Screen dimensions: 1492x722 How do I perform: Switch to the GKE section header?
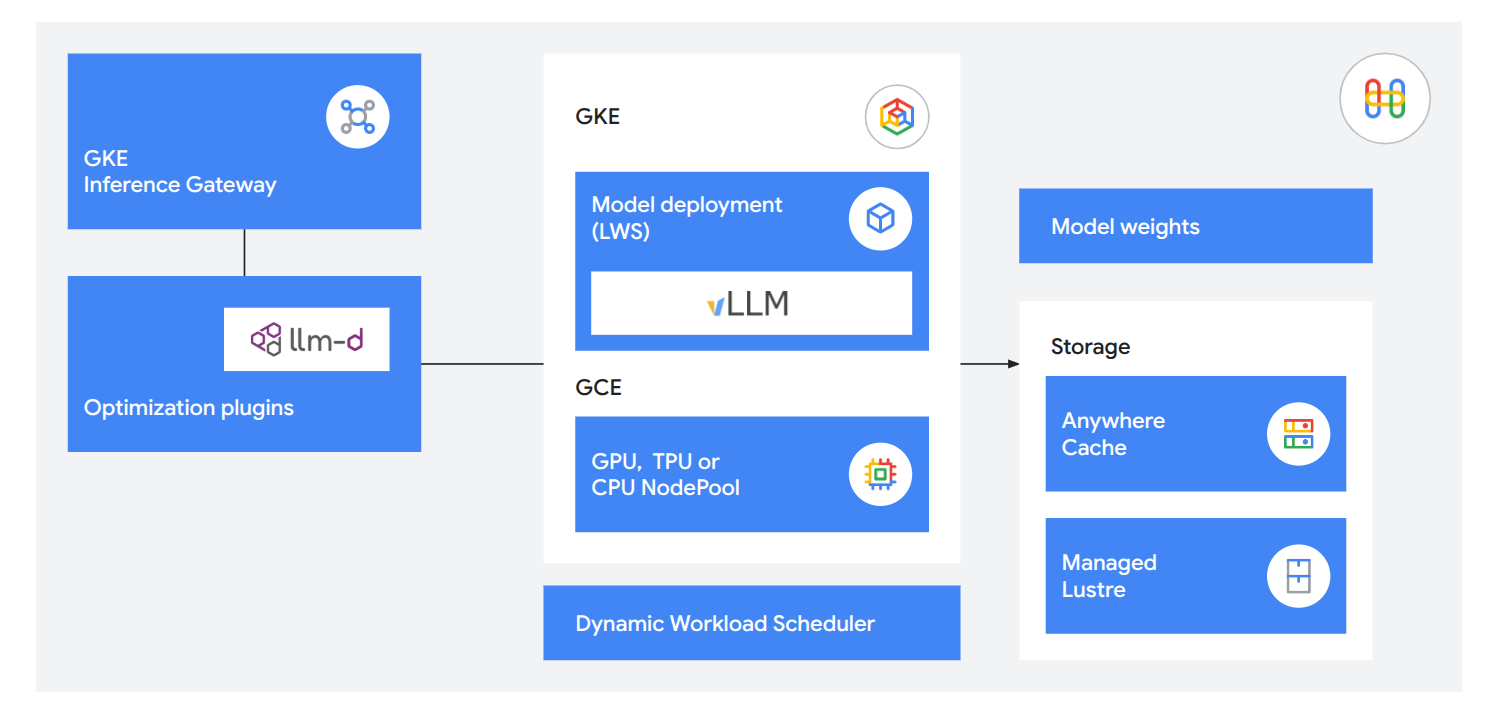pos(600,116)
